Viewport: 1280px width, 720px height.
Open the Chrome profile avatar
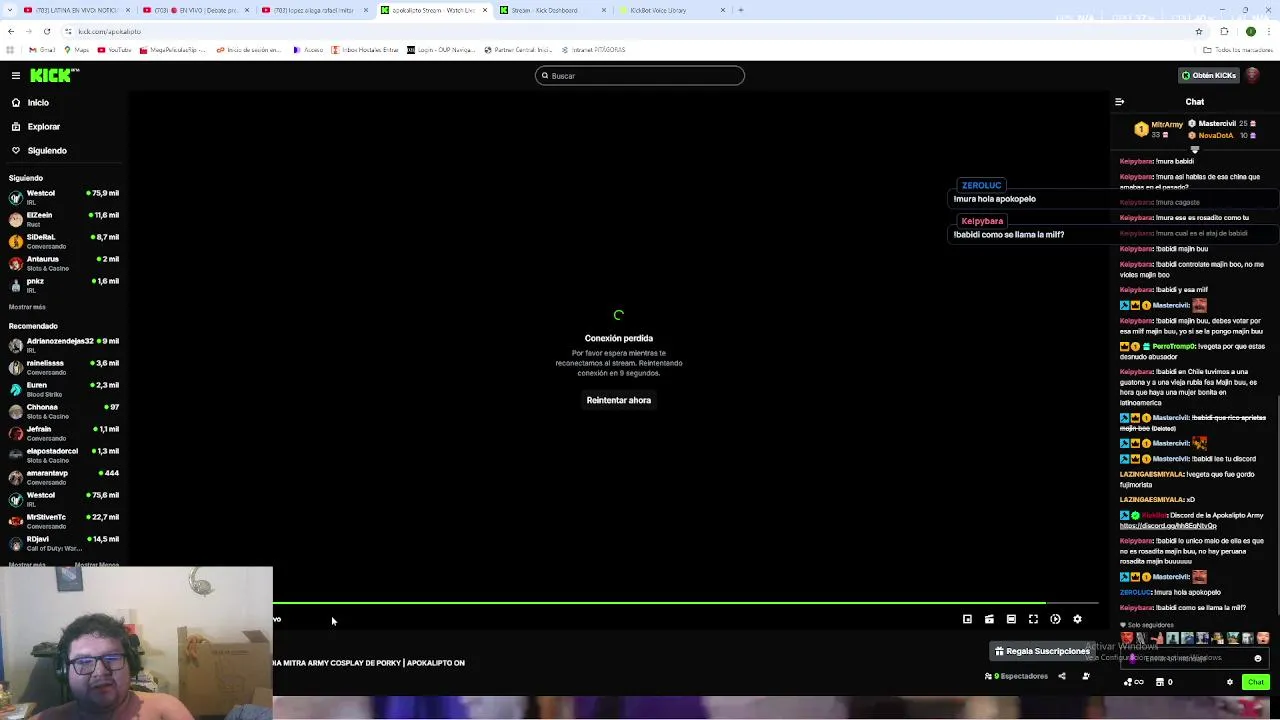pos(1250,31)
